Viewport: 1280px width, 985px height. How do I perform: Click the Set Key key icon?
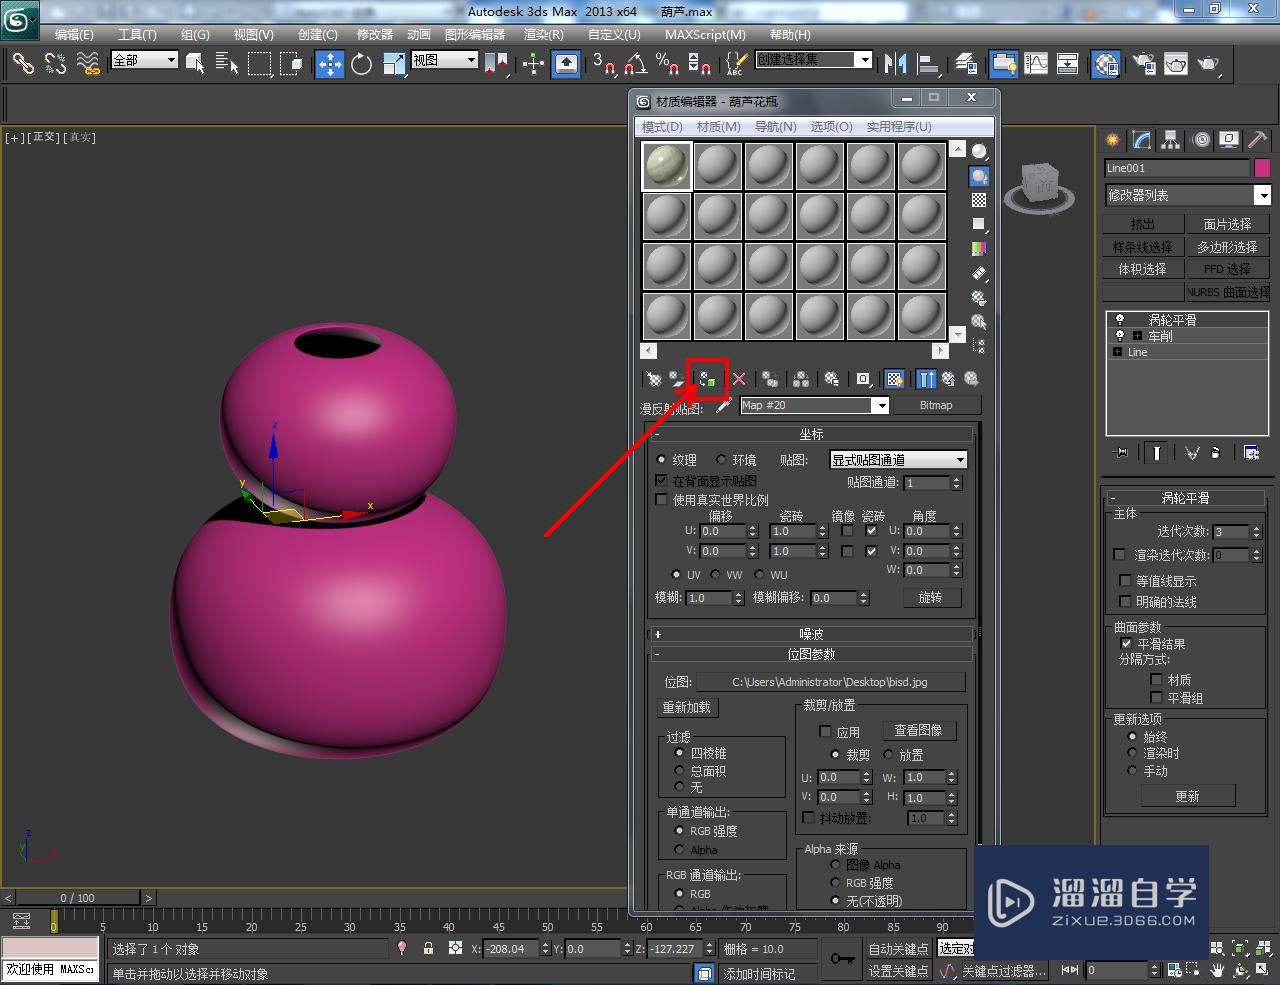(843, 959)
